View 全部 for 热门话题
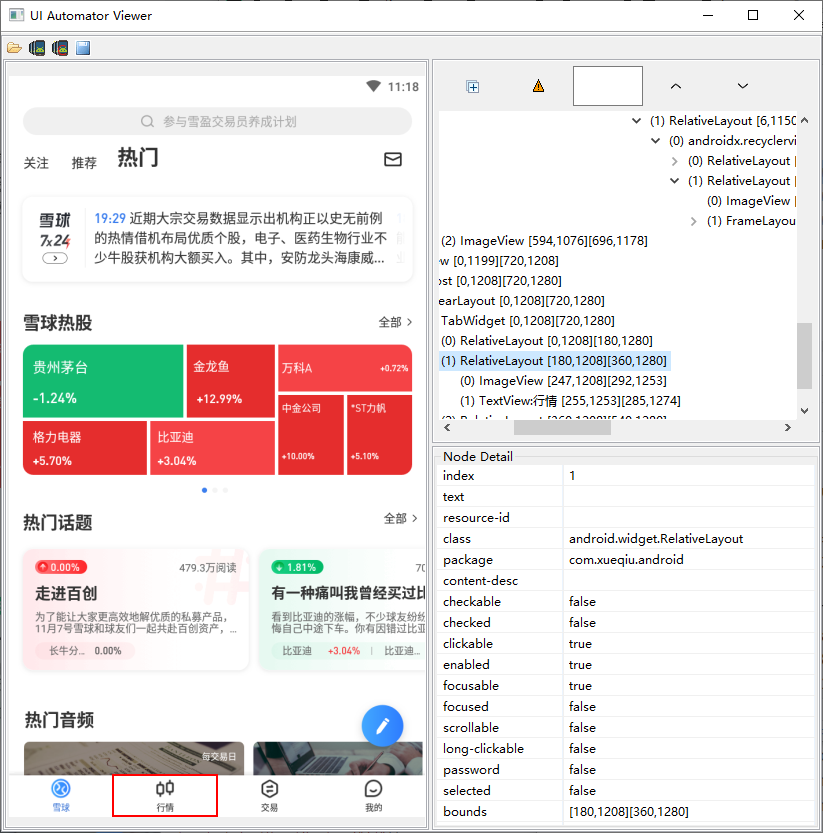 point(400,518)
